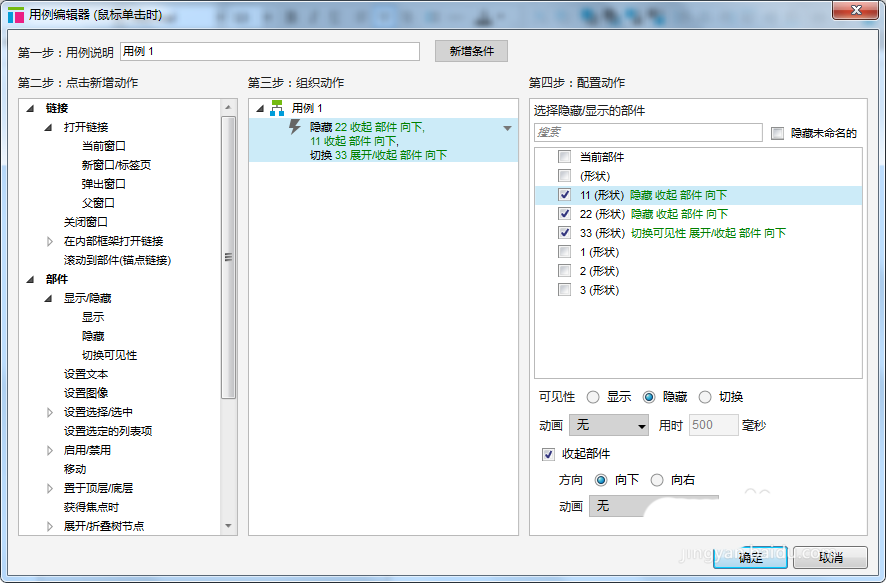This screenshot has width=886, height=583.
Task: Open the action item dropdown arrow
Action: pos(507,128)
